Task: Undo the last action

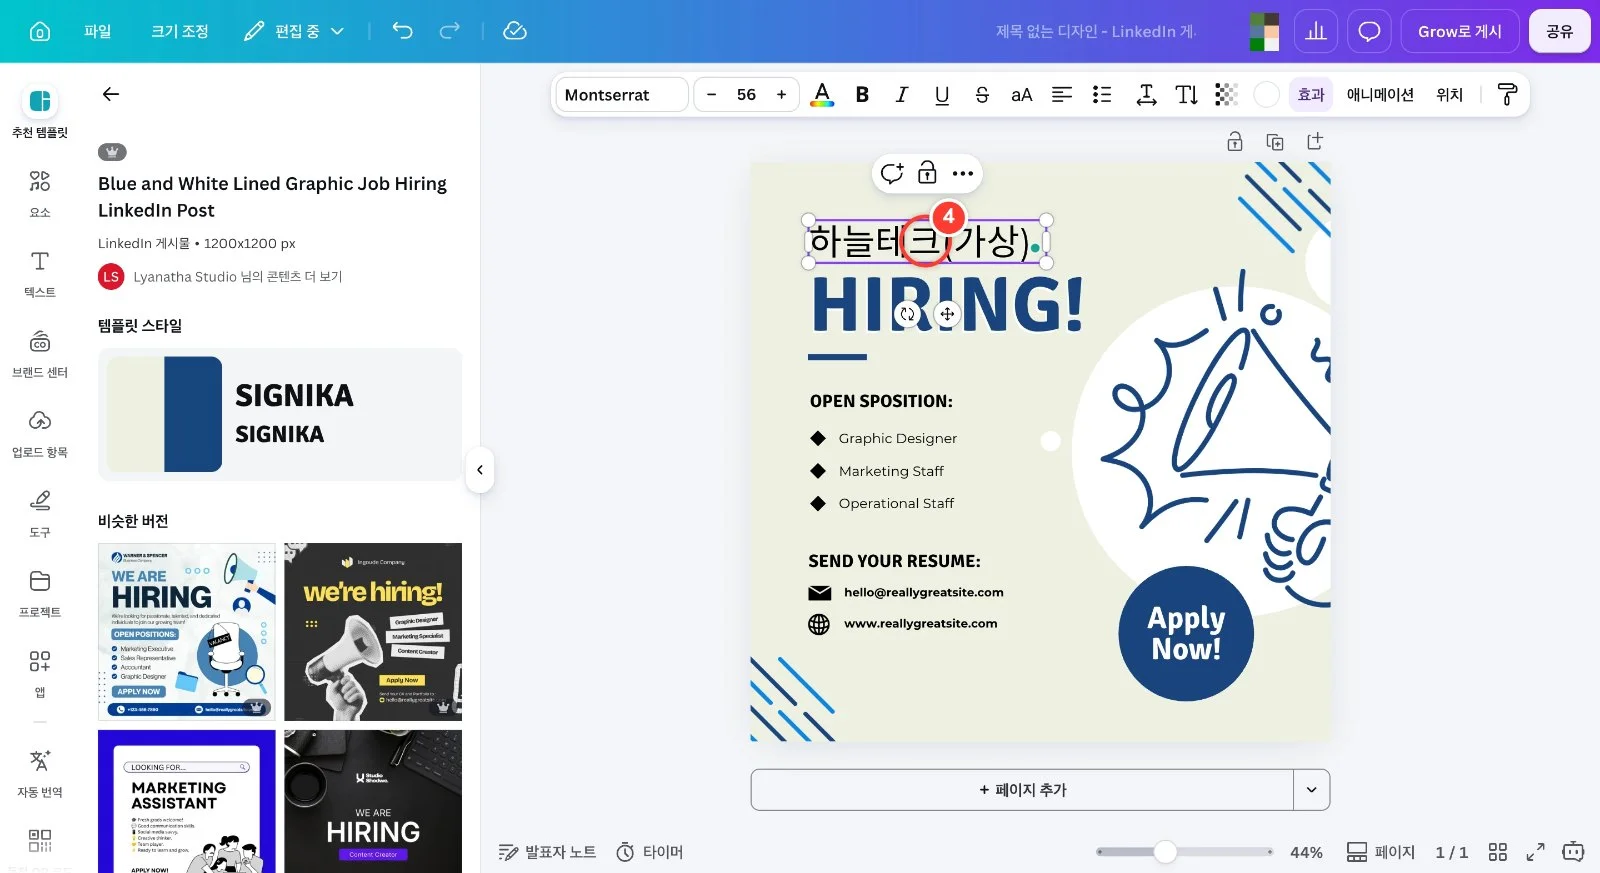Action: [x=402, y=31]
